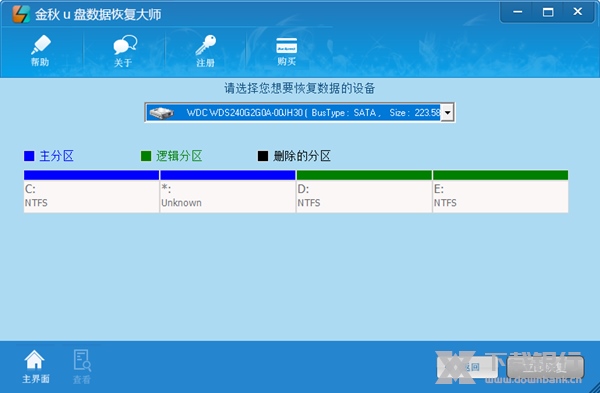The height and width of the screenshot is (393, 600).
Task: Click the 查看 view icon
Action: pyautogui.click(x=82, y=367)
